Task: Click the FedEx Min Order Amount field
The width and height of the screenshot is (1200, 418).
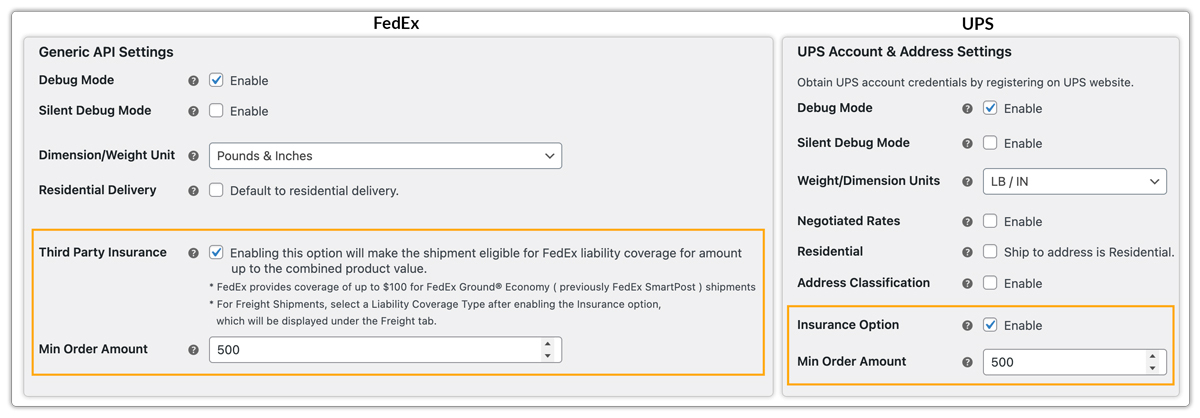Action: coord(385,350)
